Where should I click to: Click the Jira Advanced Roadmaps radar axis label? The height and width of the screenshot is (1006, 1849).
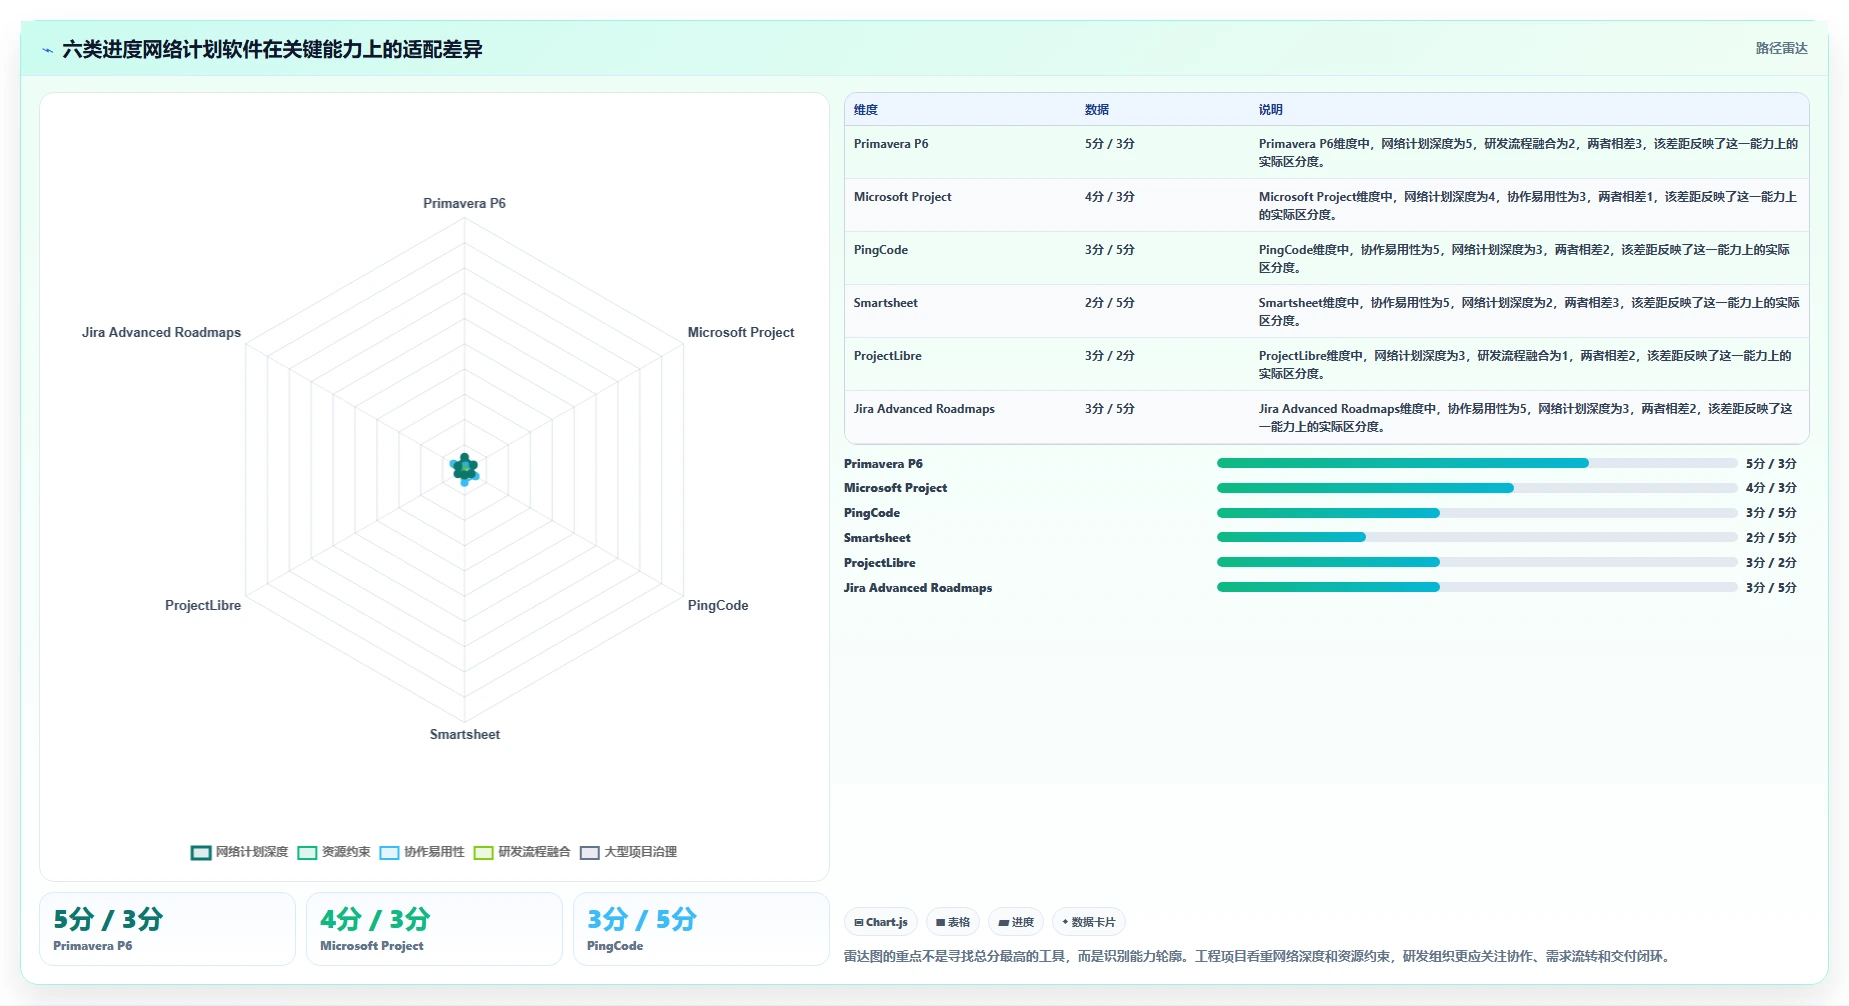pyautogui.click(x=161, y=332)
